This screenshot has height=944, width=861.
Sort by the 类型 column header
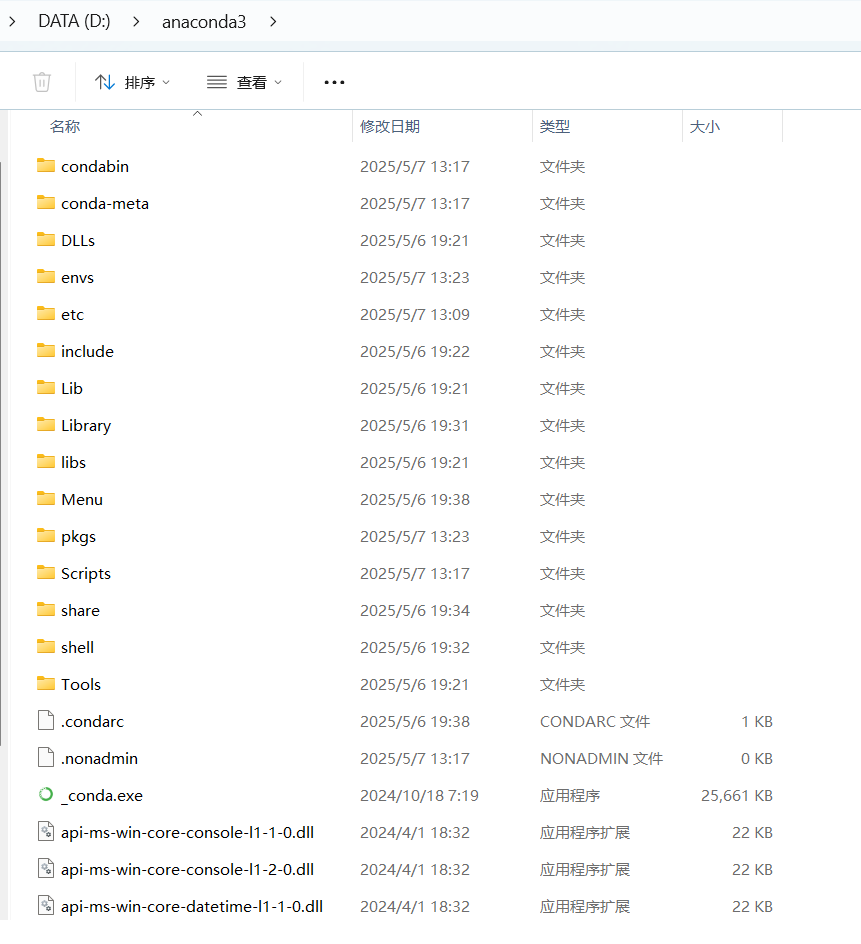[x=555, y=126]
